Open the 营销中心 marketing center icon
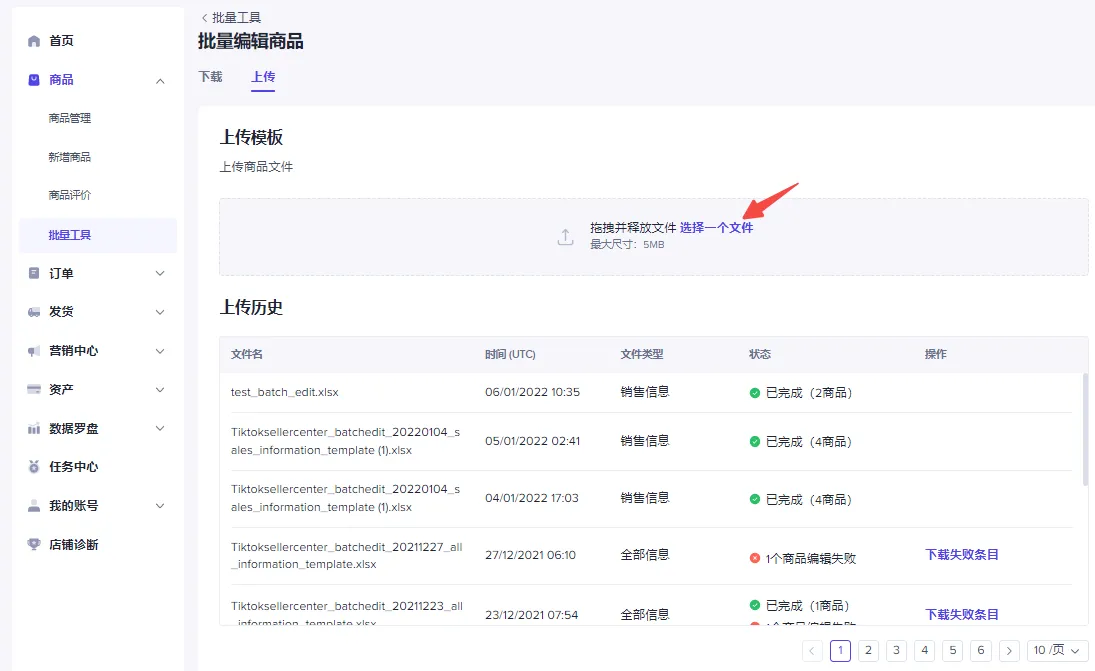Image resolution: width=1095 pixels, height=671 pixels. (x=32, y=350)
